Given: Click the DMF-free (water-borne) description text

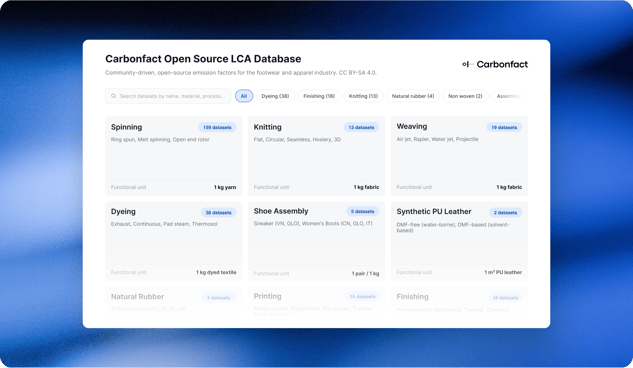Looking at the screenshot, I should [x=453, y=227].
